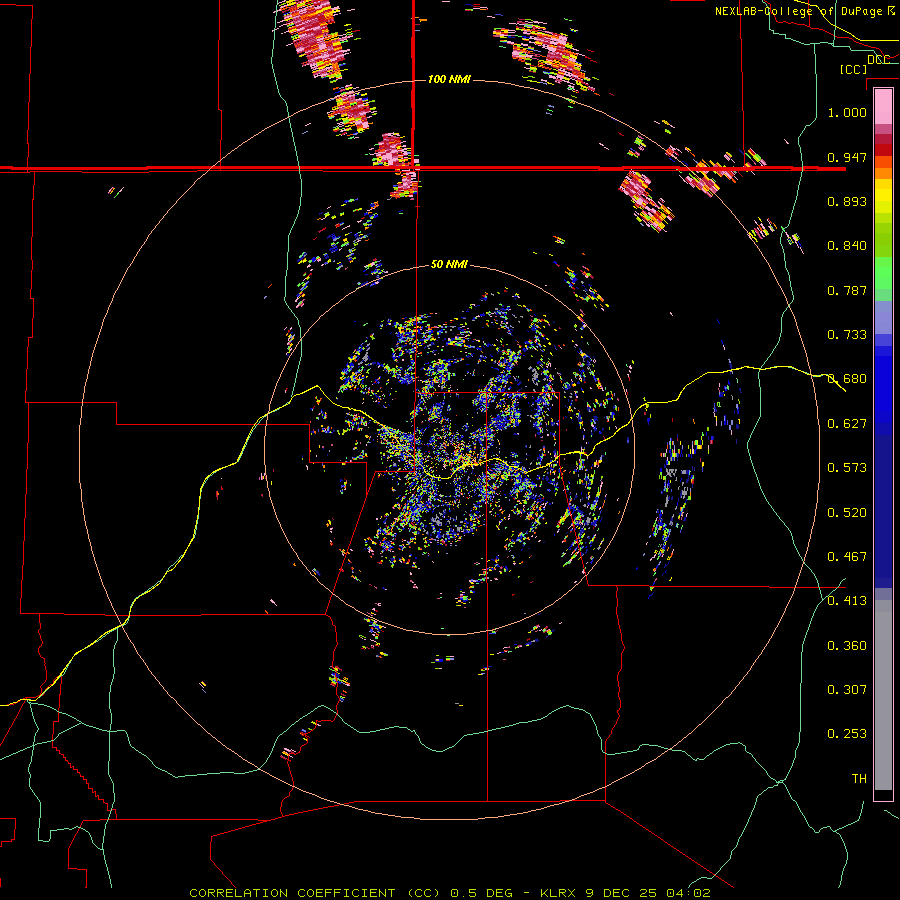Select the 0.360 legend value
The height and width of the screenshot is (900, 900).
tap(847, 646)
